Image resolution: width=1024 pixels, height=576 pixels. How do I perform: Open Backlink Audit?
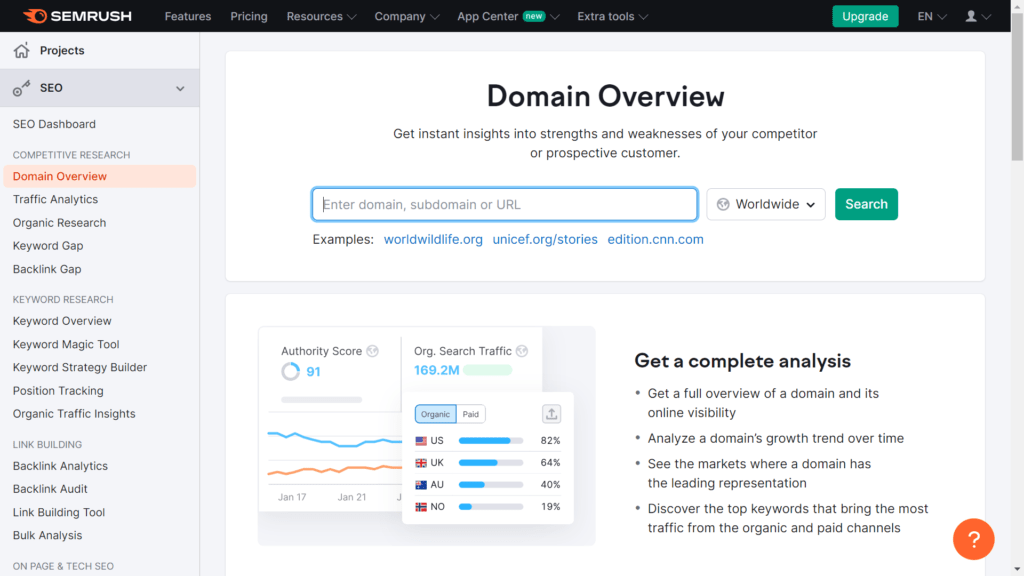(x=50, y=488)
